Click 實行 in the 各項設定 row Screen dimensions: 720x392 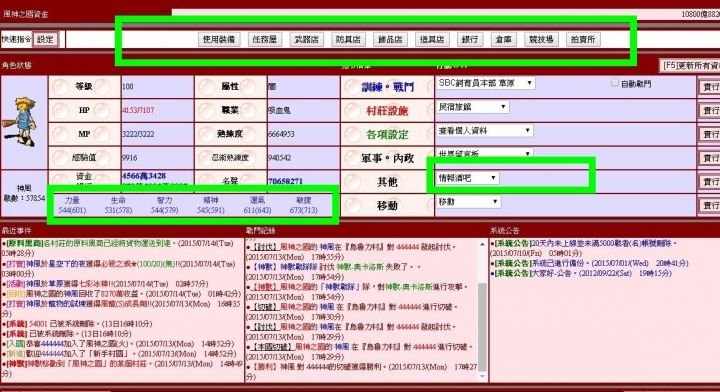(x=709, y=134)
